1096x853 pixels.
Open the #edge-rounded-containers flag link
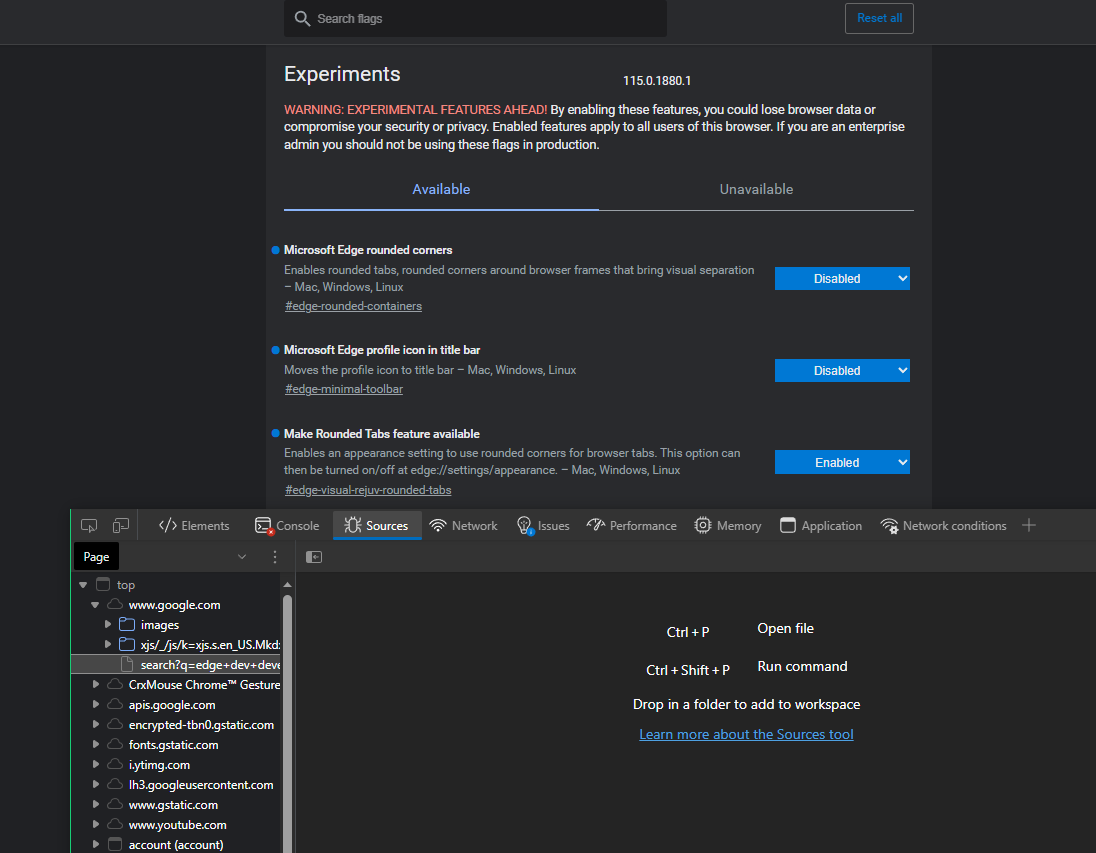[x=353, y=305]
